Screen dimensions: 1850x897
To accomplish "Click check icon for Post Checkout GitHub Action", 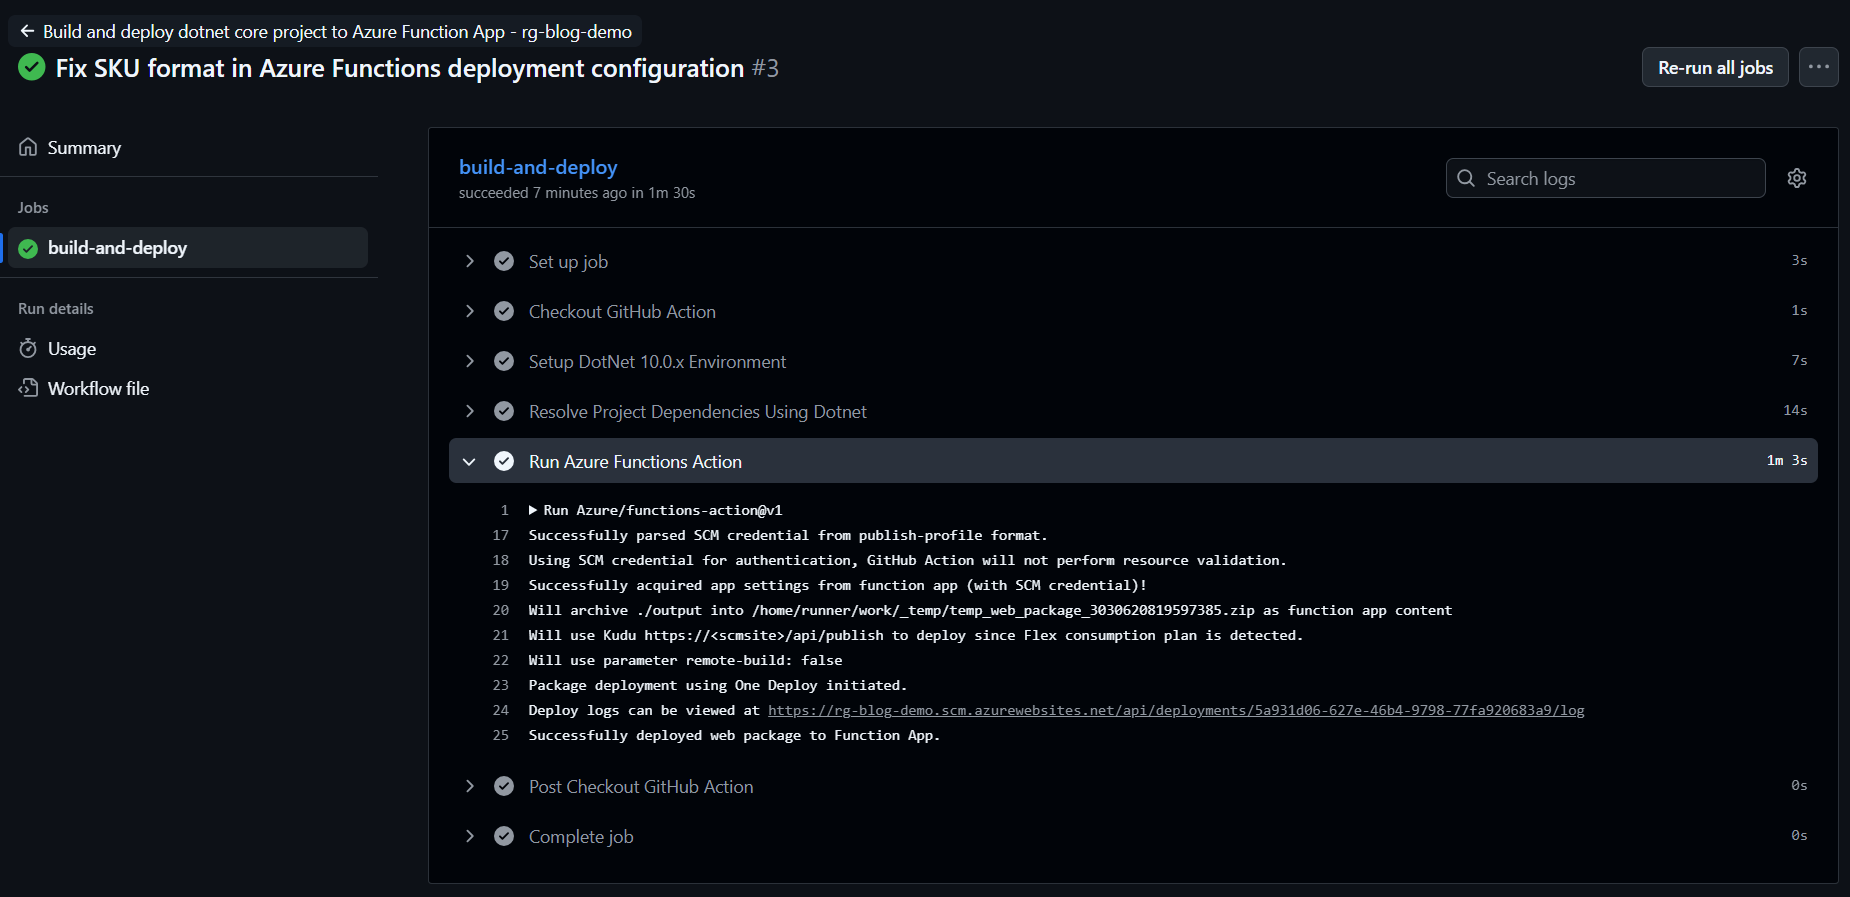I will 504,786.
